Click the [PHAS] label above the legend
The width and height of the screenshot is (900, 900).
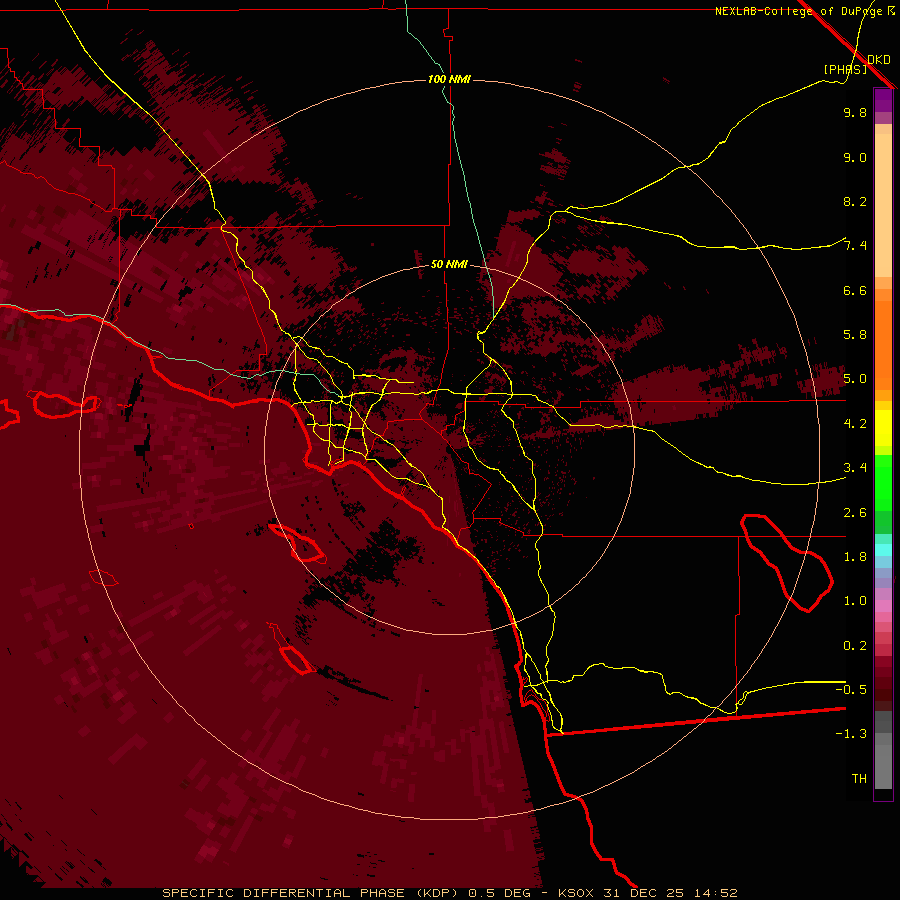coord(845,69)
